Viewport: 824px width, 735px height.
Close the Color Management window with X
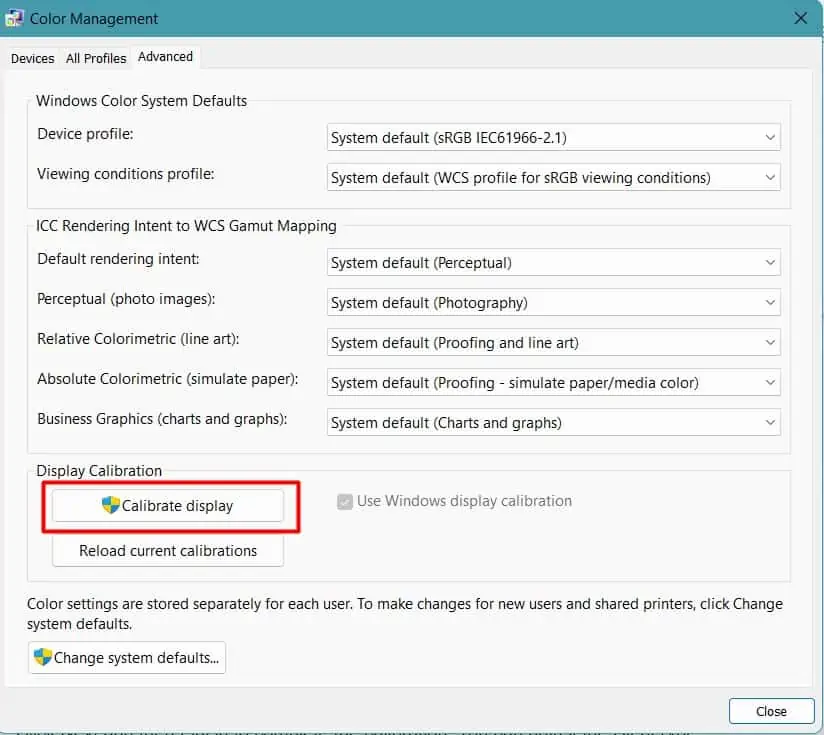pos(800,18)
